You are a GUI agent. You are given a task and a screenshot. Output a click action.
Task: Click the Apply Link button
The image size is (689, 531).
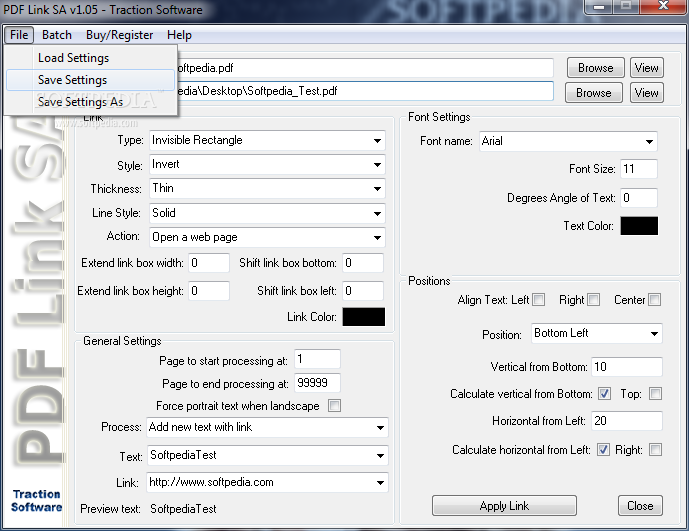[504, 506]
